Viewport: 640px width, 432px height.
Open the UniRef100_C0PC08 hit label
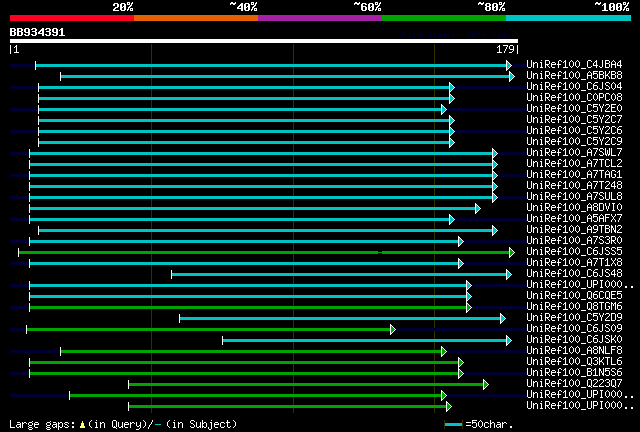coord(574,98)
